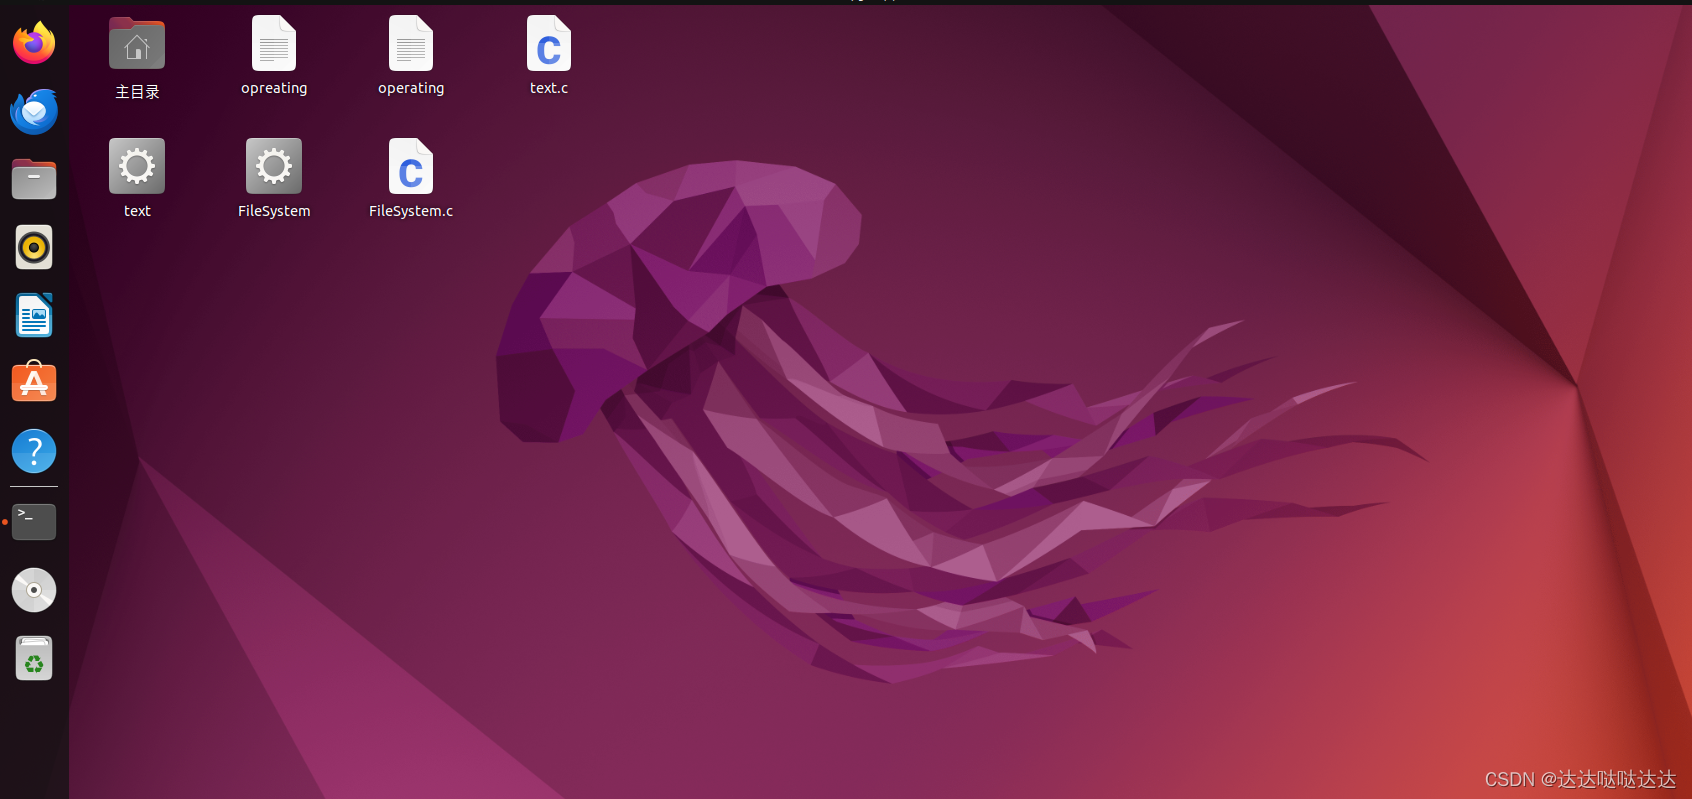Select the FileSystem.c source file icon
The image size is (1692, 799).
(x=411, y=166)
